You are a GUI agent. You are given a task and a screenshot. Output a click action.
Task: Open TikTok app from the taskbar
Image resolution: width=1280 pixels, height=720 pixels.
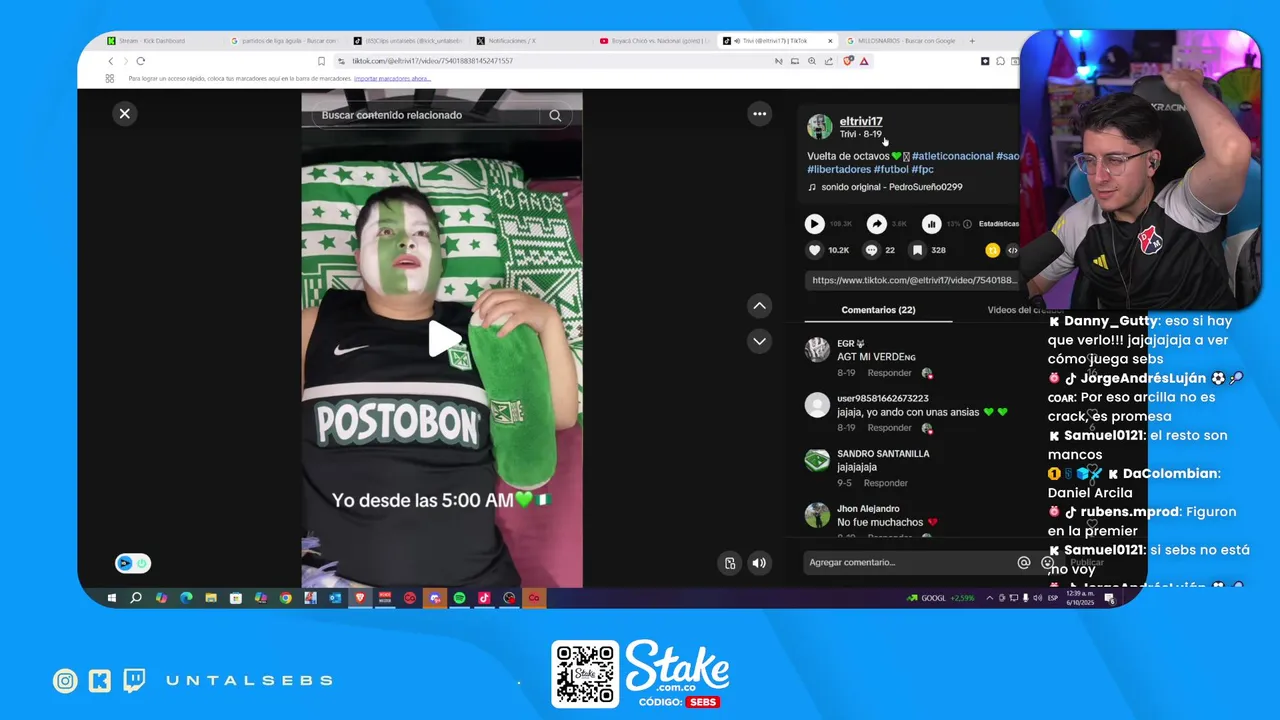(484, 598)
